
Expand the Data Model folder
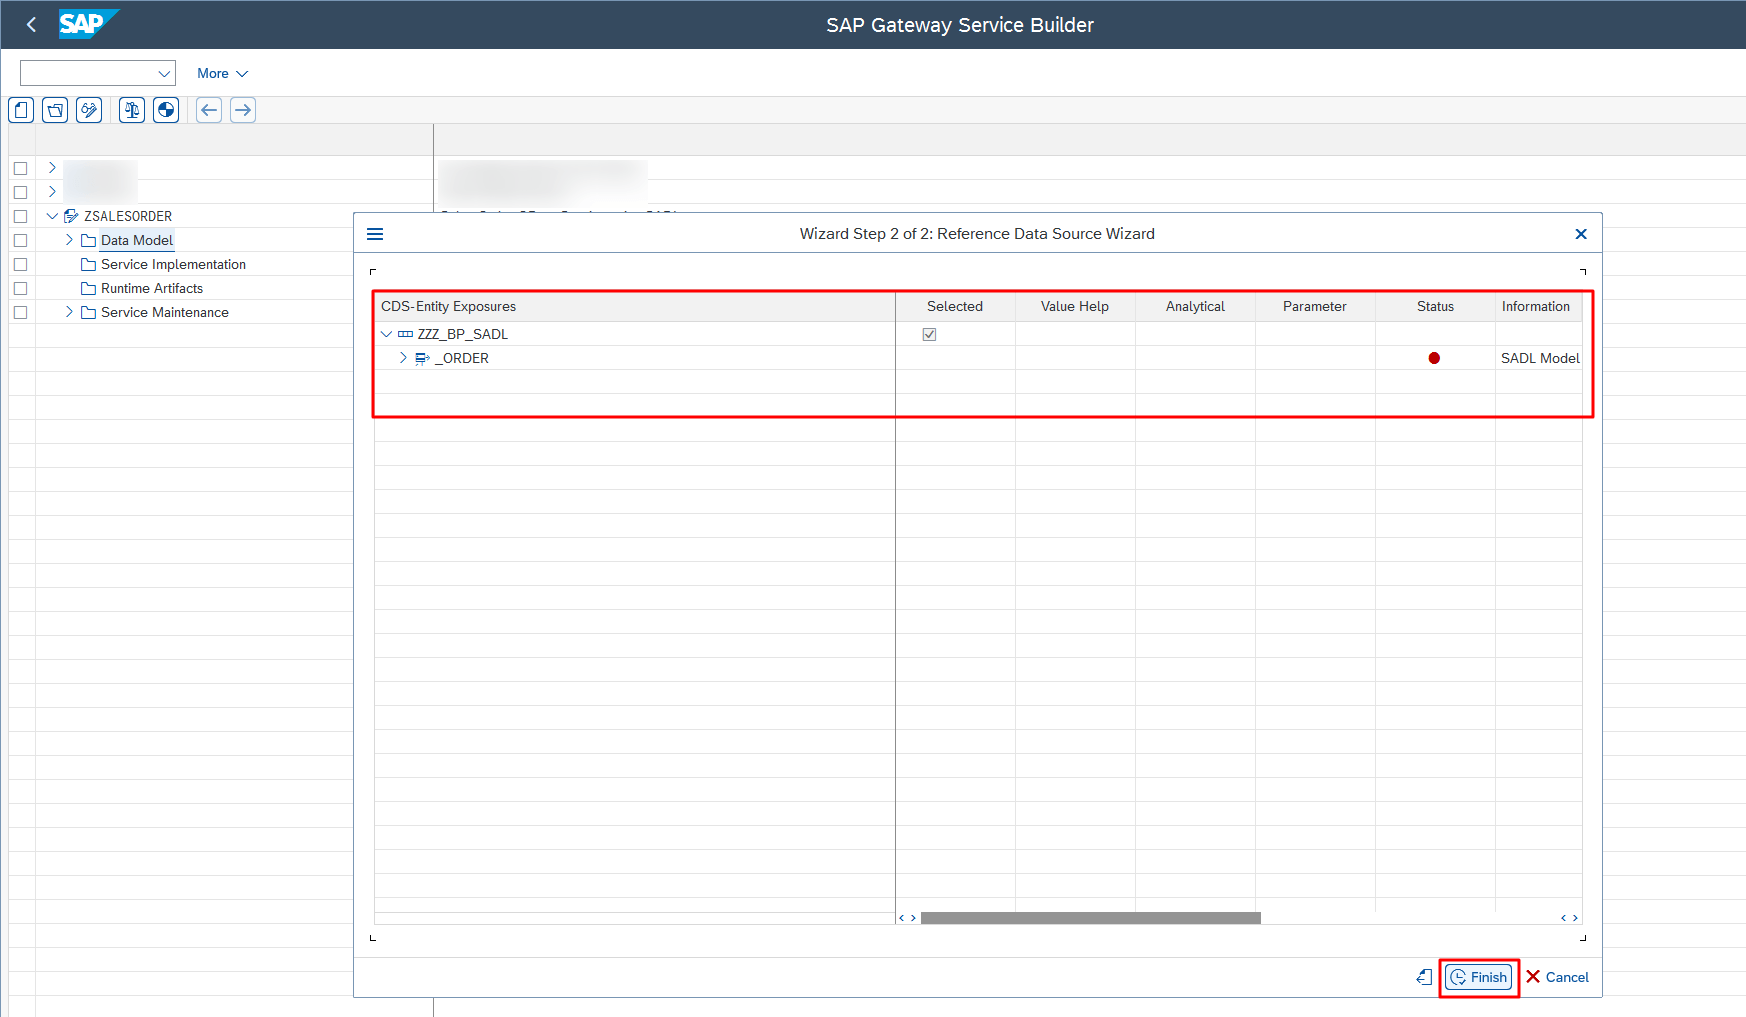[x=69, y=240]
